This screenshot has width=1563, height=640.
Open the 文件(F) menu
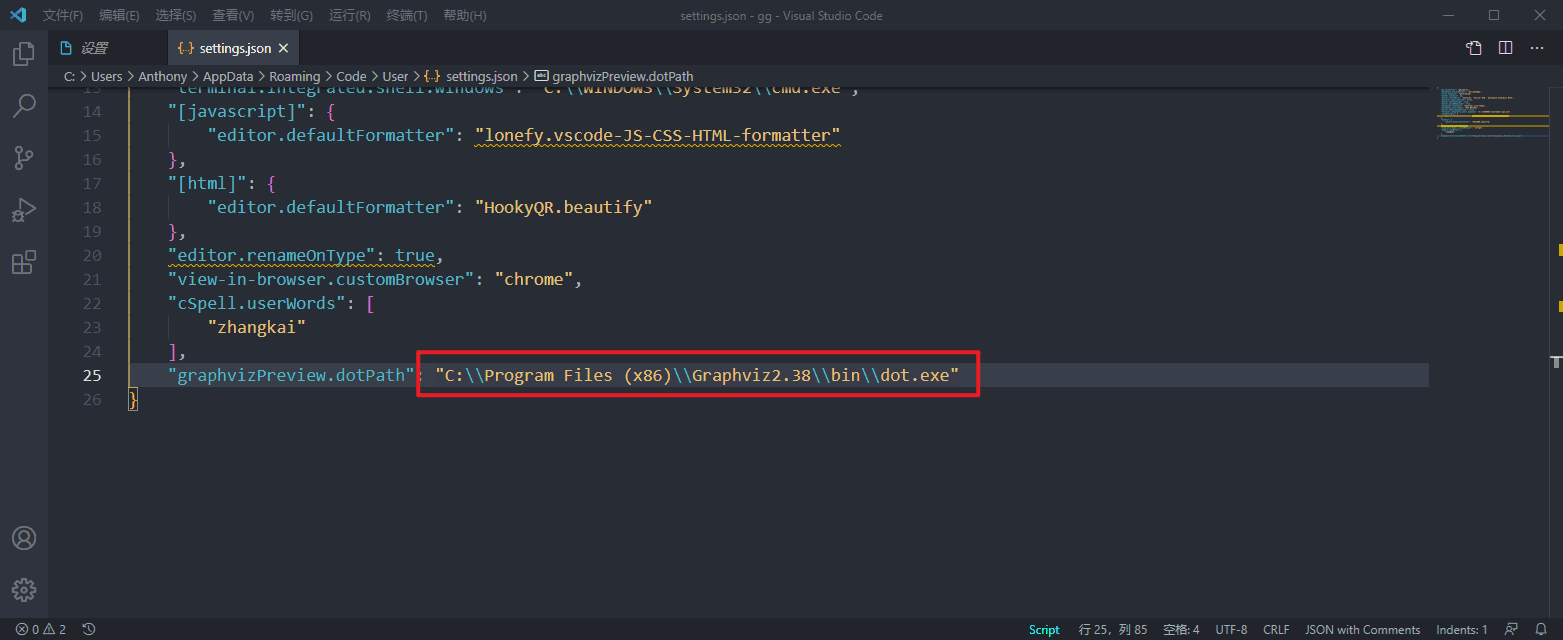63,16
